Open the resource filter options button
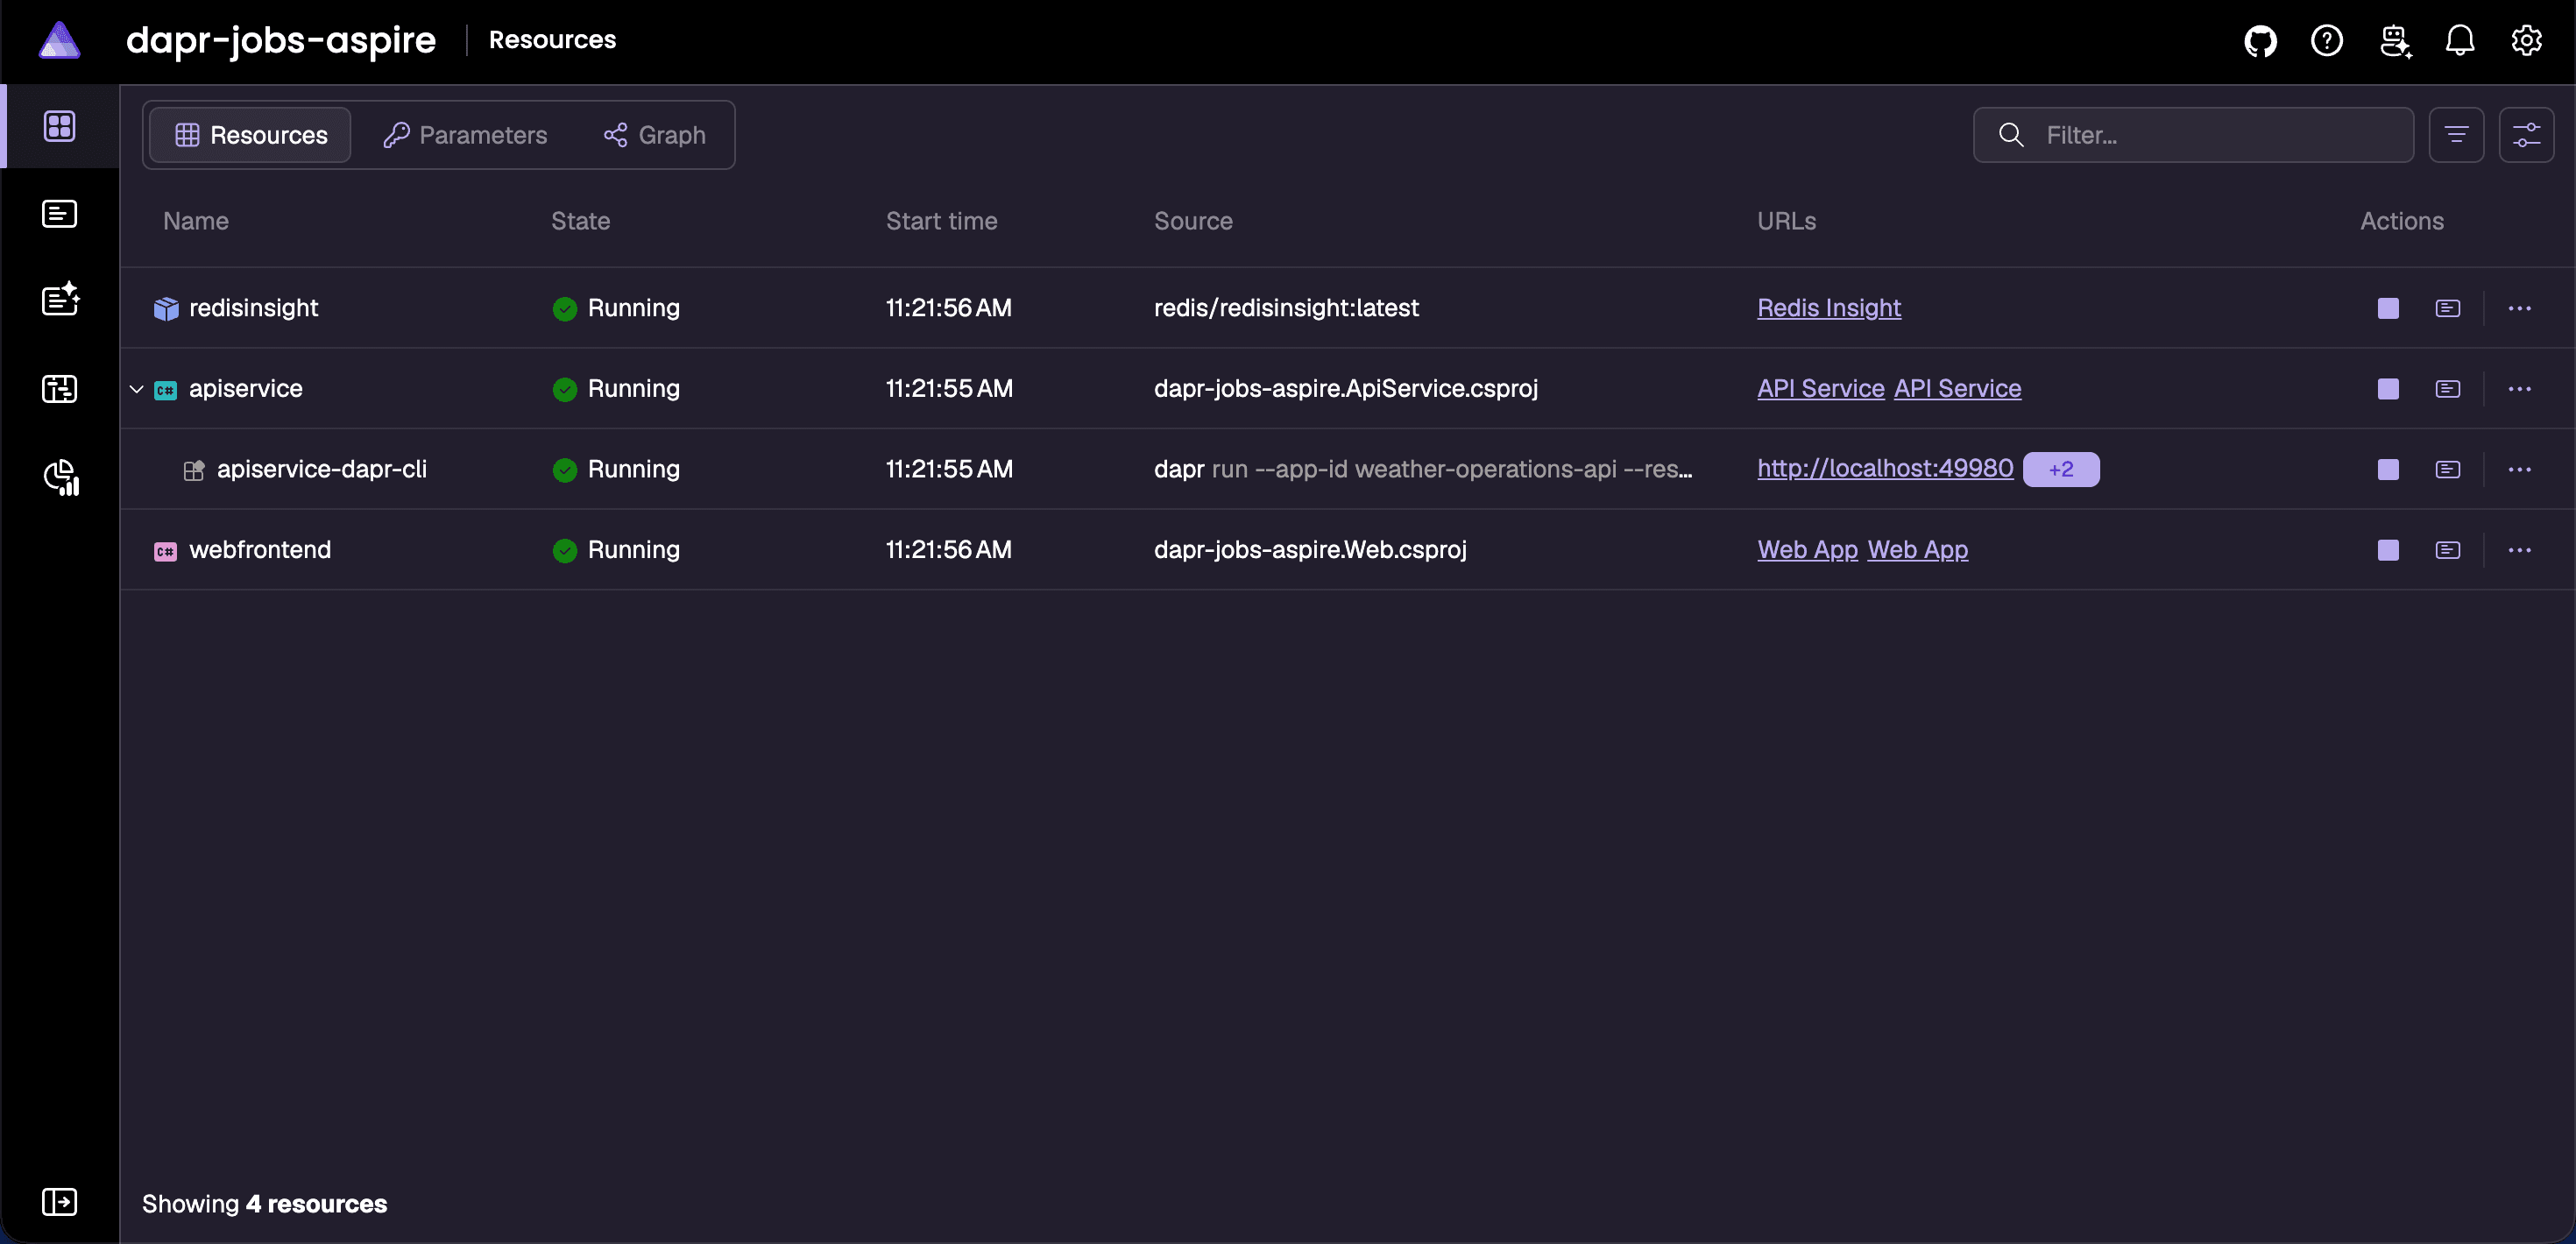 [x=2457, y=135]
